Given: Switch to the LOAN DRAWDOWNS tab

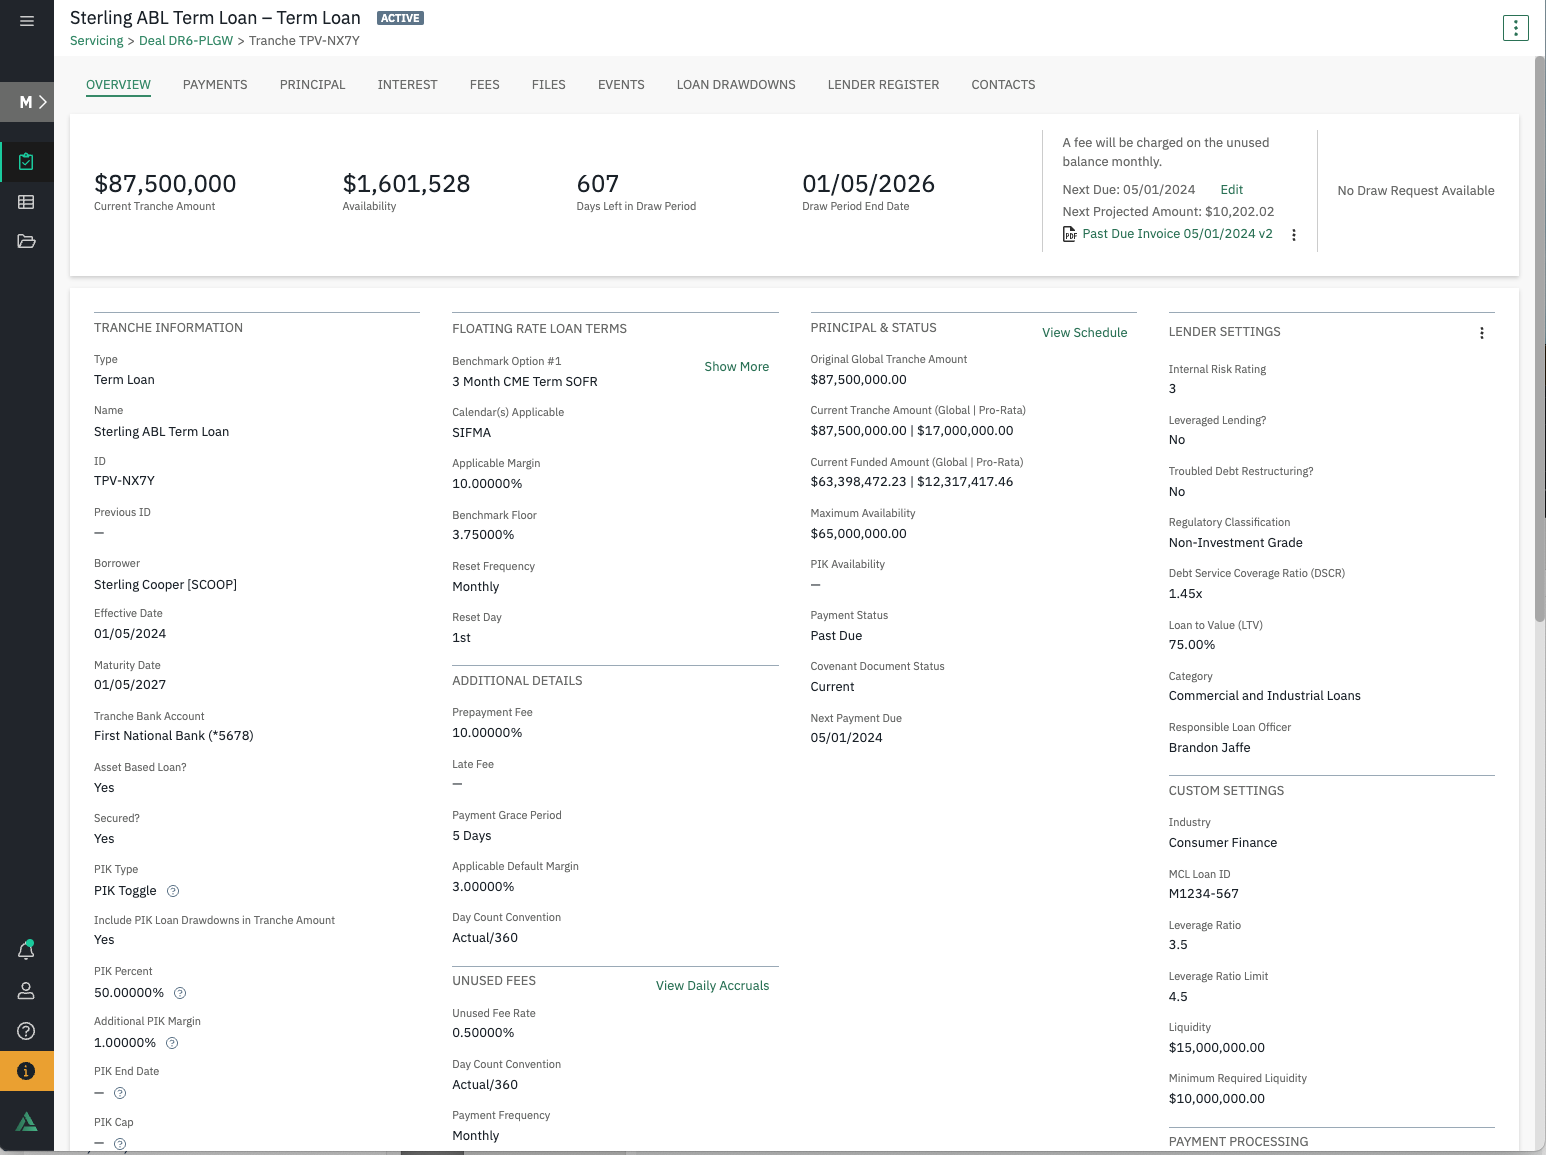Looking at the screenshot, I should 736,85.
